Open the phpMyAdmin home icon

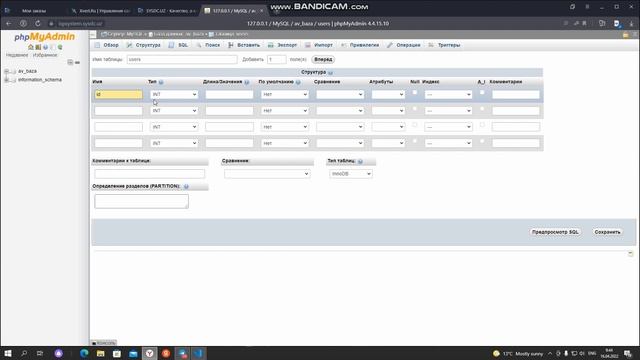coord(31,47)
